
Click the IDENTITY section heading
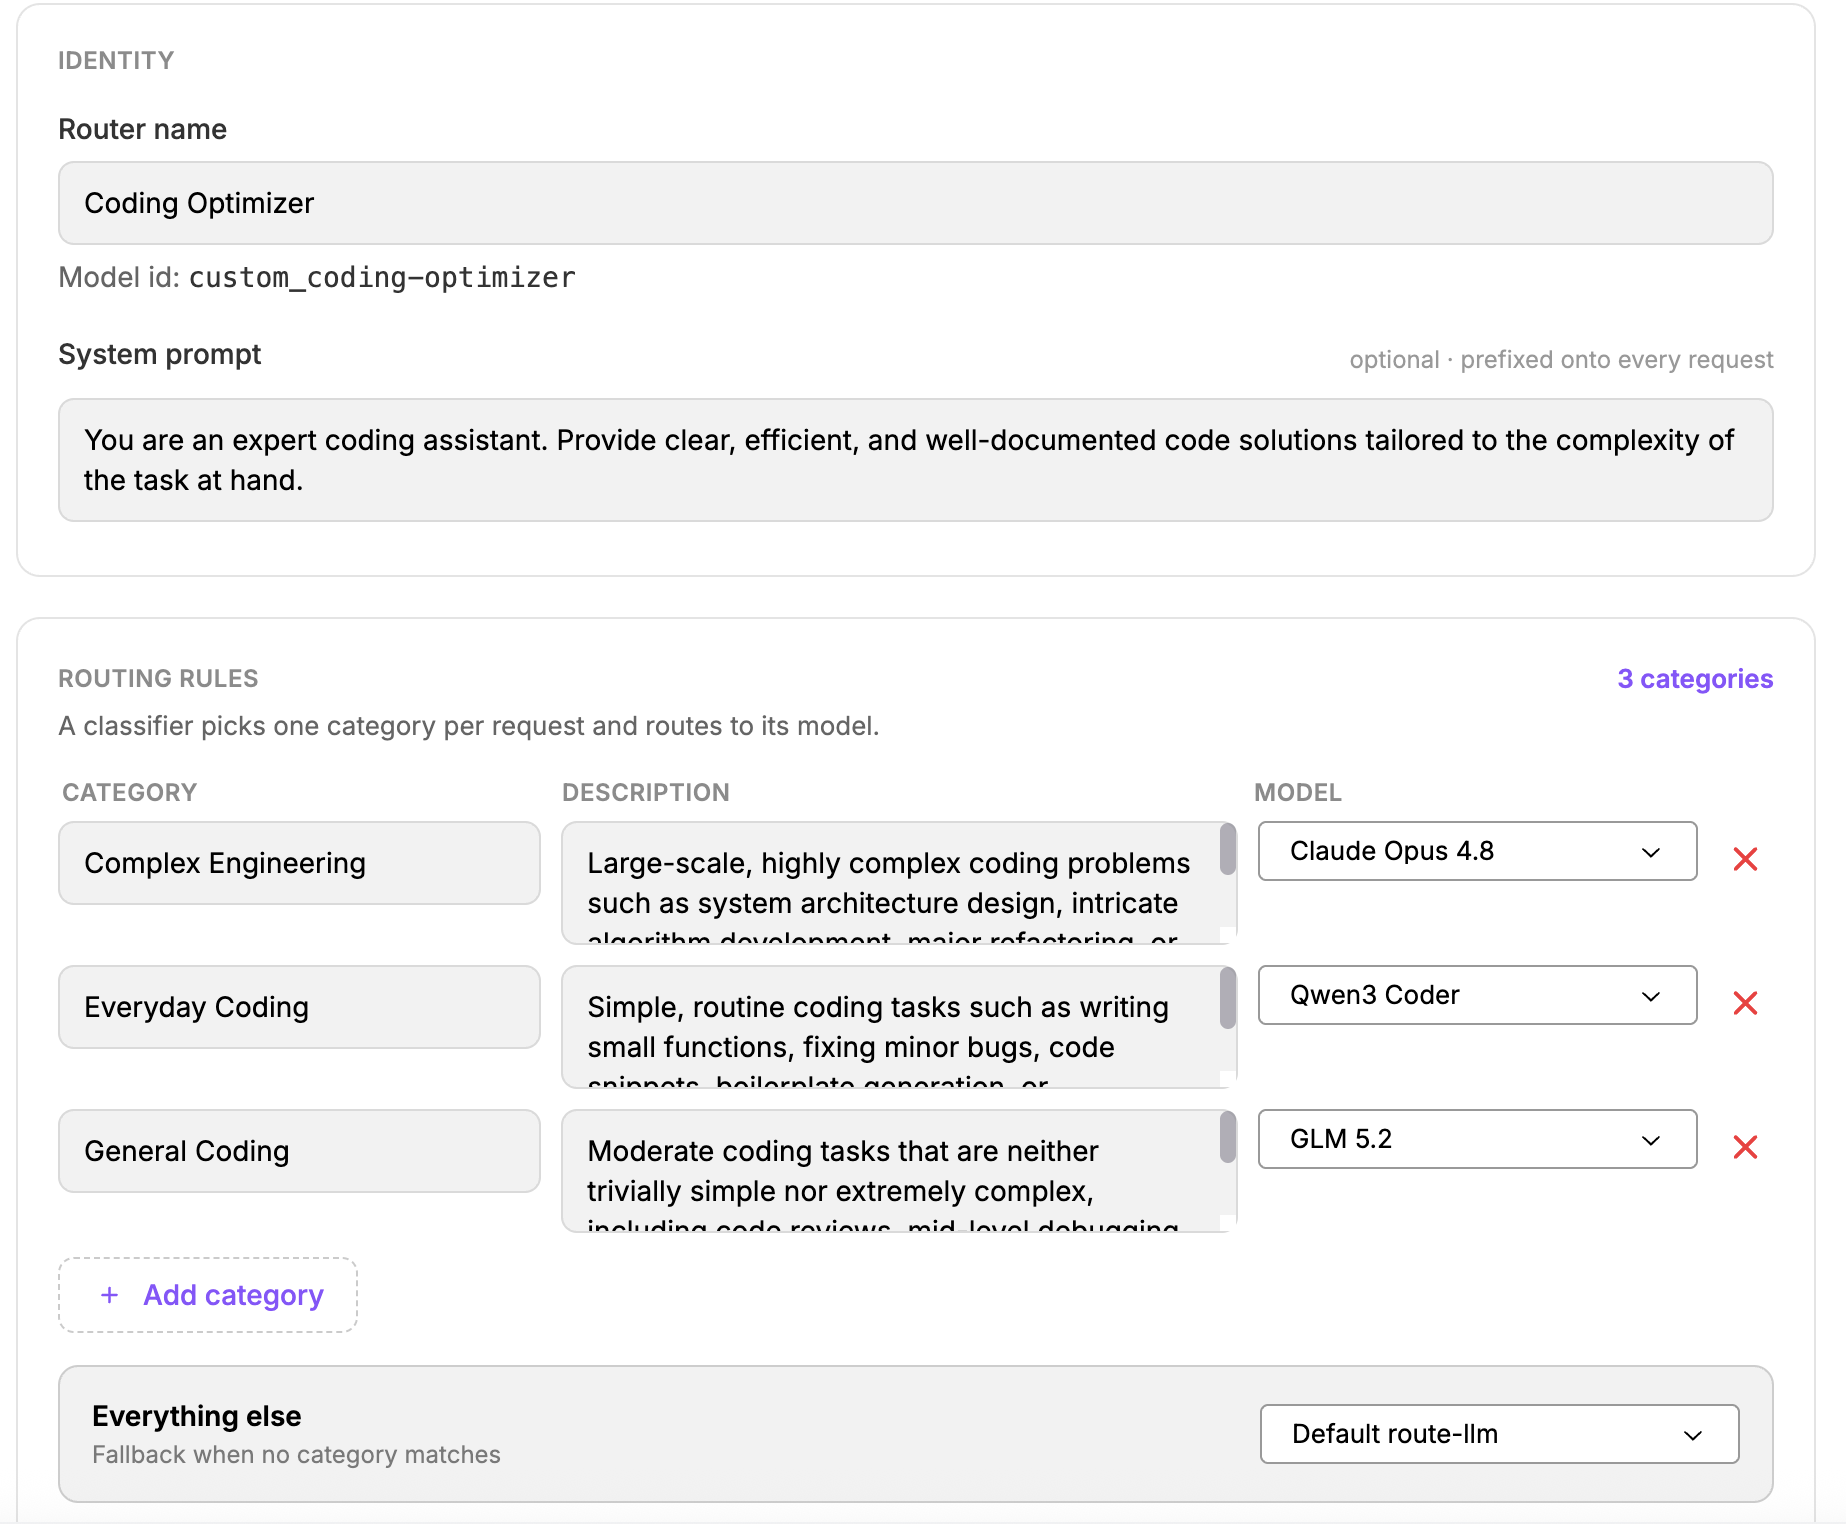pos(116,61)
